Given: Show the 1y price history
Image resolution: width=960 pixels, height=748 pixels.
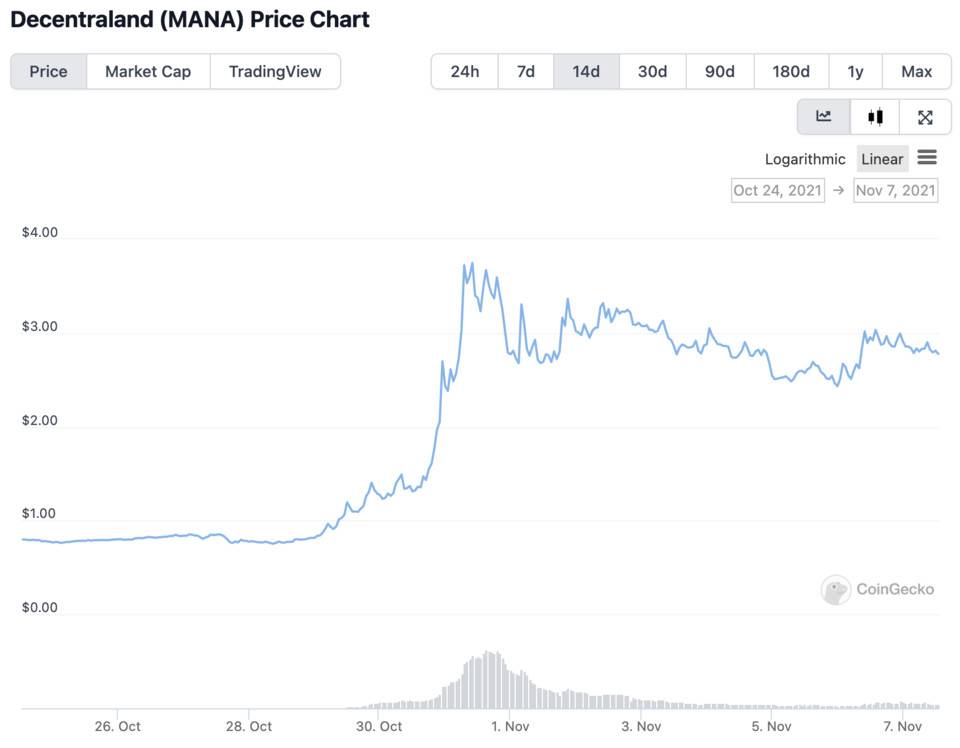Looking at the screenshot, I should click(855, 72).
